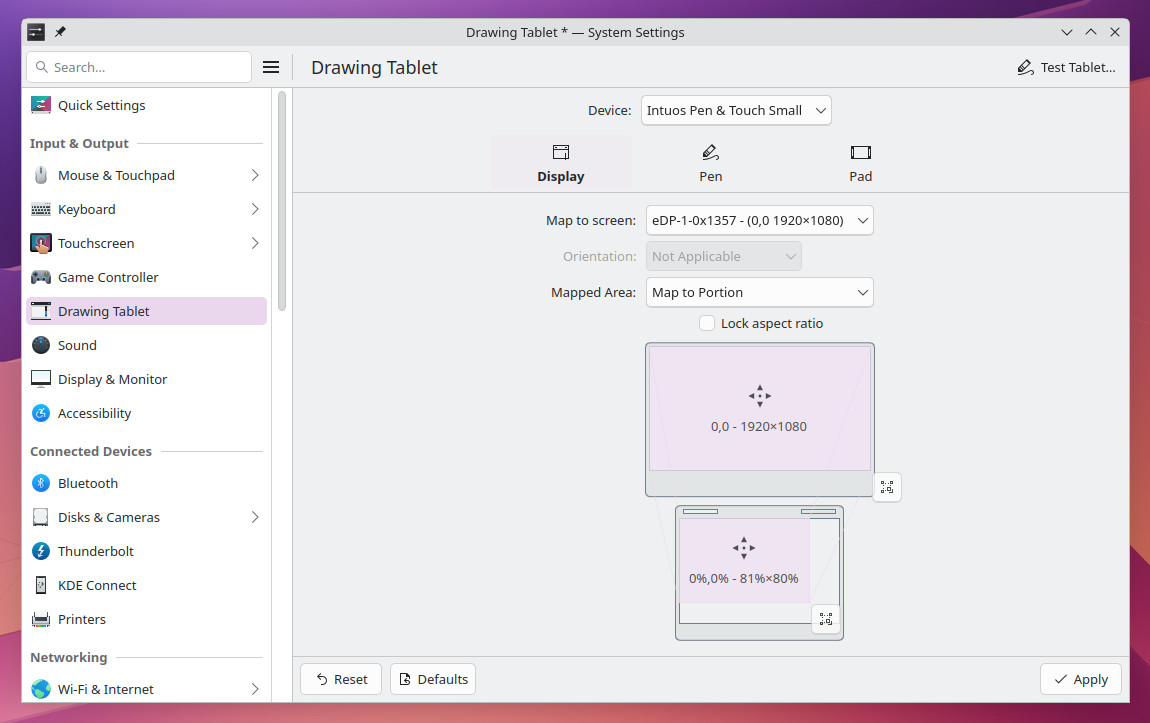
Task: Click the Sound speaker icon
Action: coord(41,345)
